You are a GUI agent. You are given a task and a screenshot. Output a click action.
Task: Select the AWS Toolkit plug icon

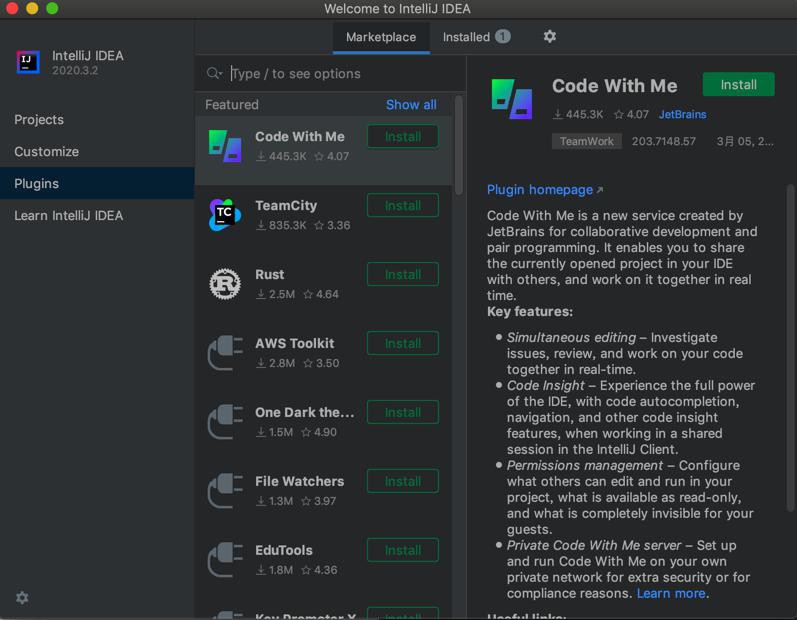click(225, 353)
